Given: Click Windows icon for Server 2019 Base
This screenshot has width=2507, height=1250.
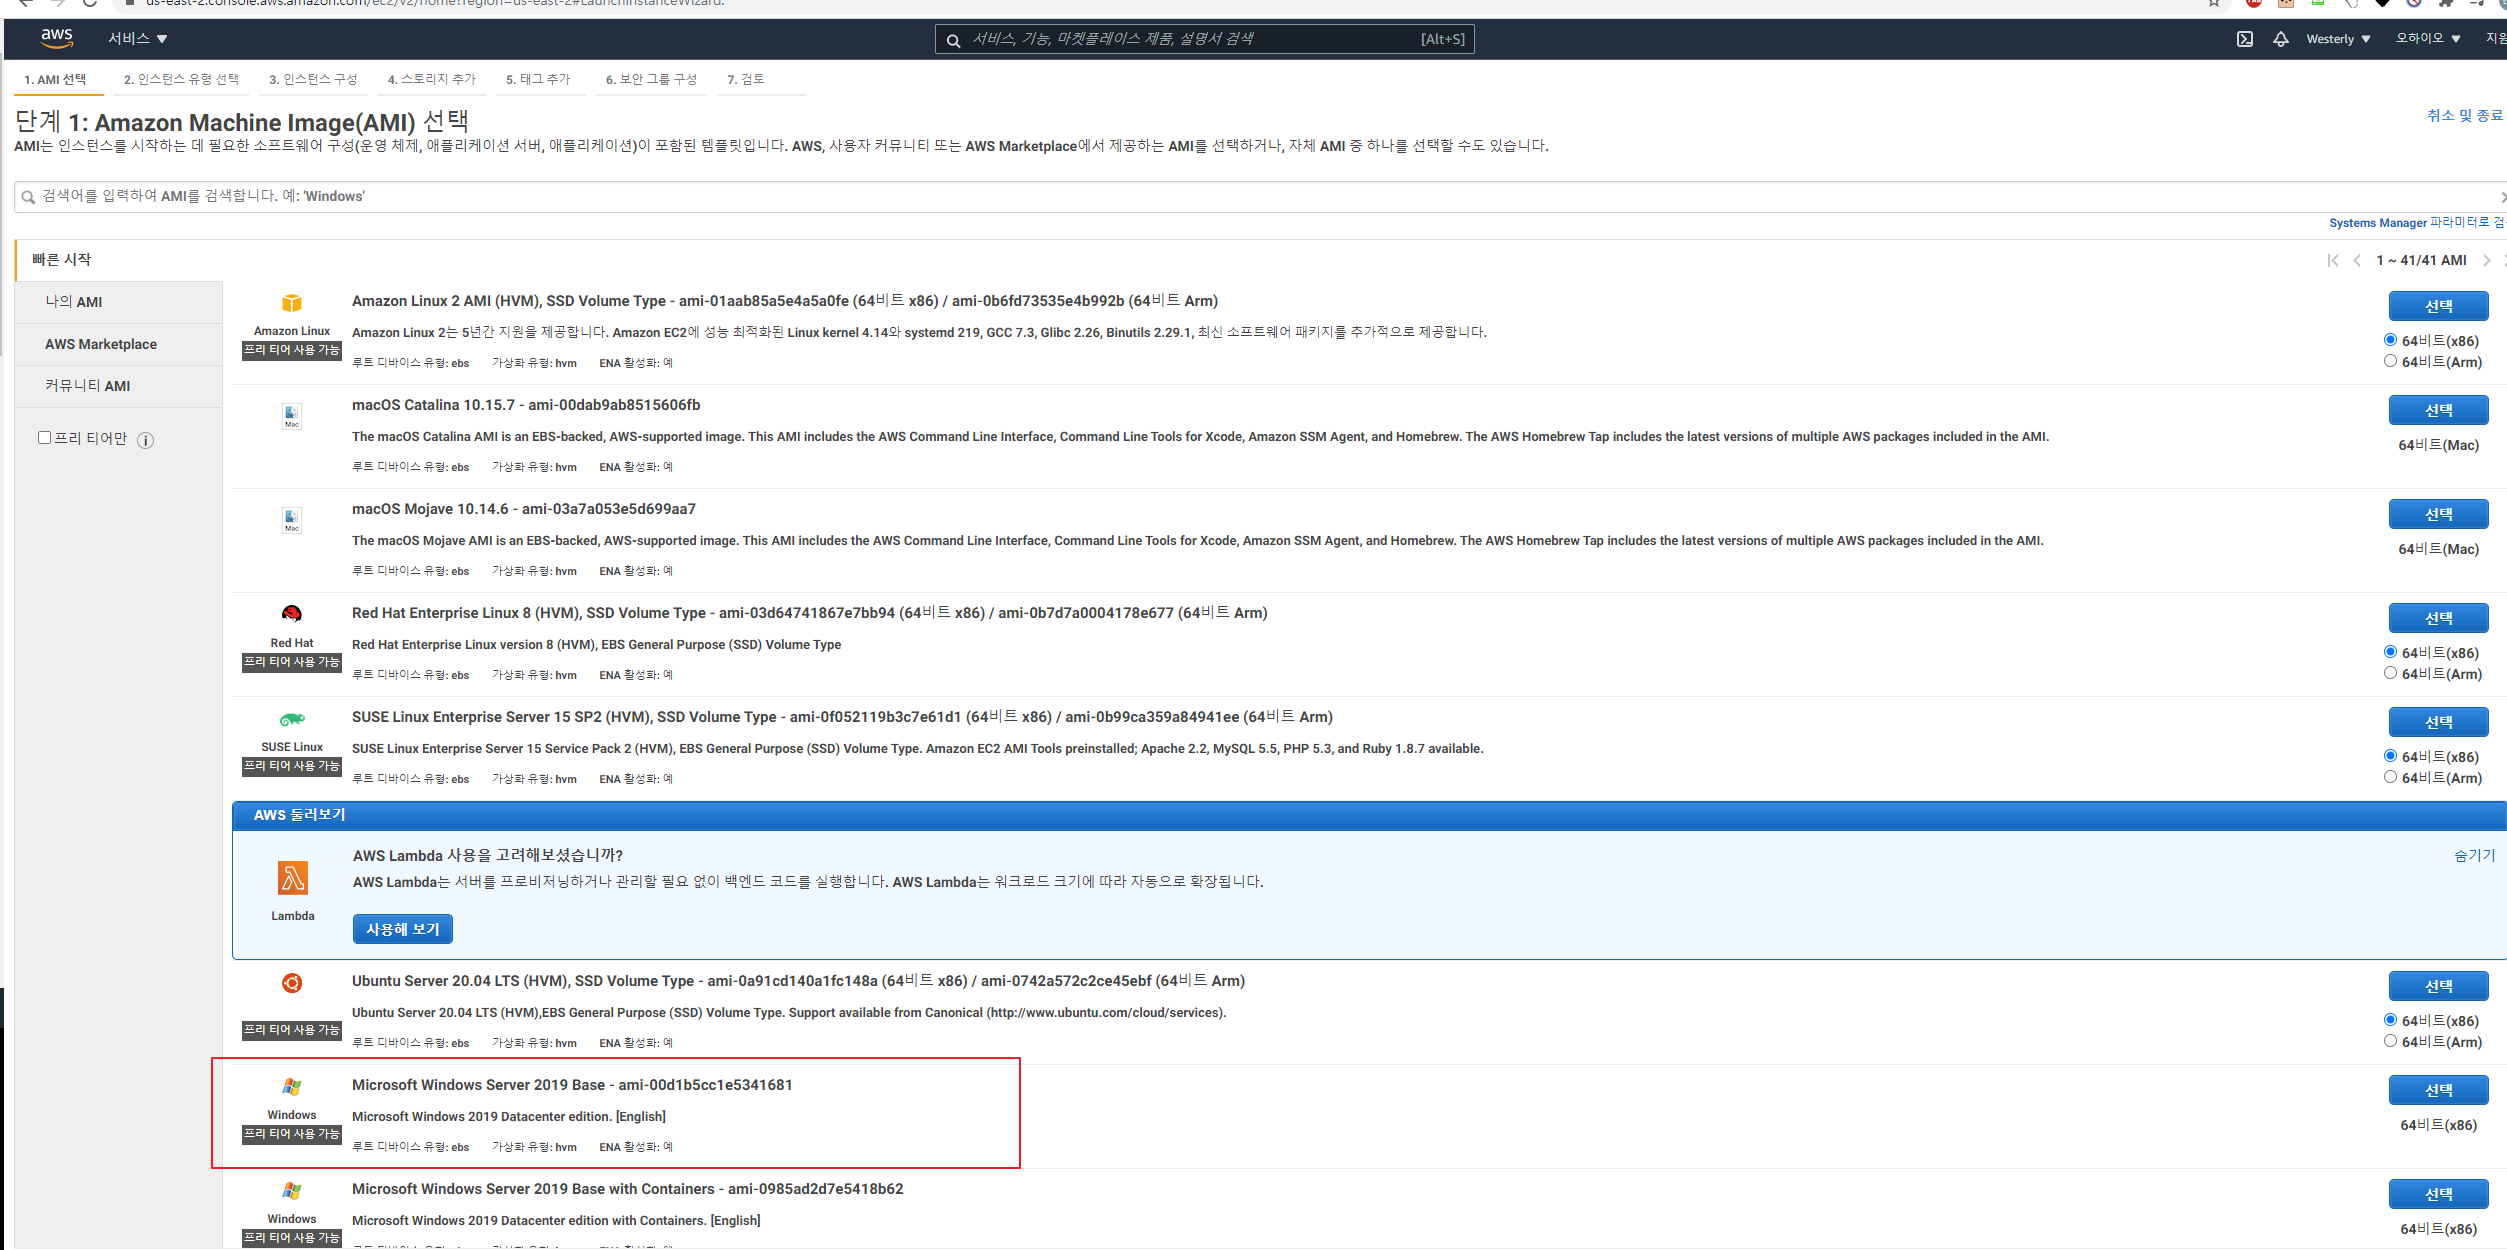Looking at the screenshot, I should [292, 1087].
